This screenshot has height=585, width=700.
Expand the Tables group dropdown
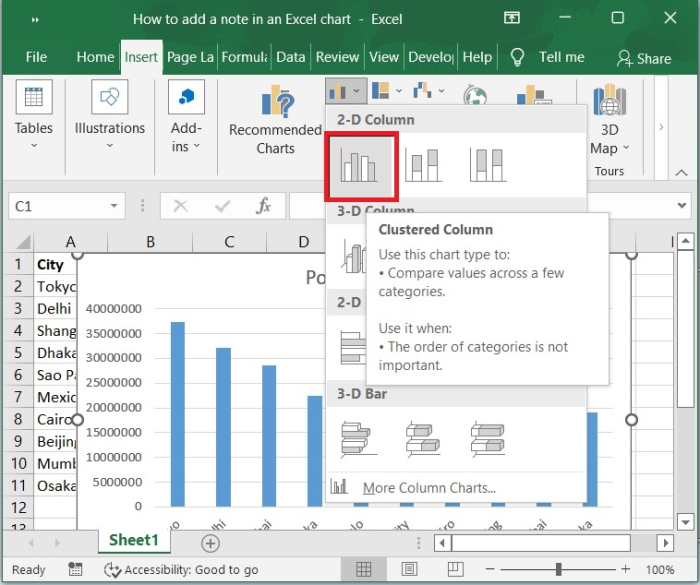tap(33, 146)
